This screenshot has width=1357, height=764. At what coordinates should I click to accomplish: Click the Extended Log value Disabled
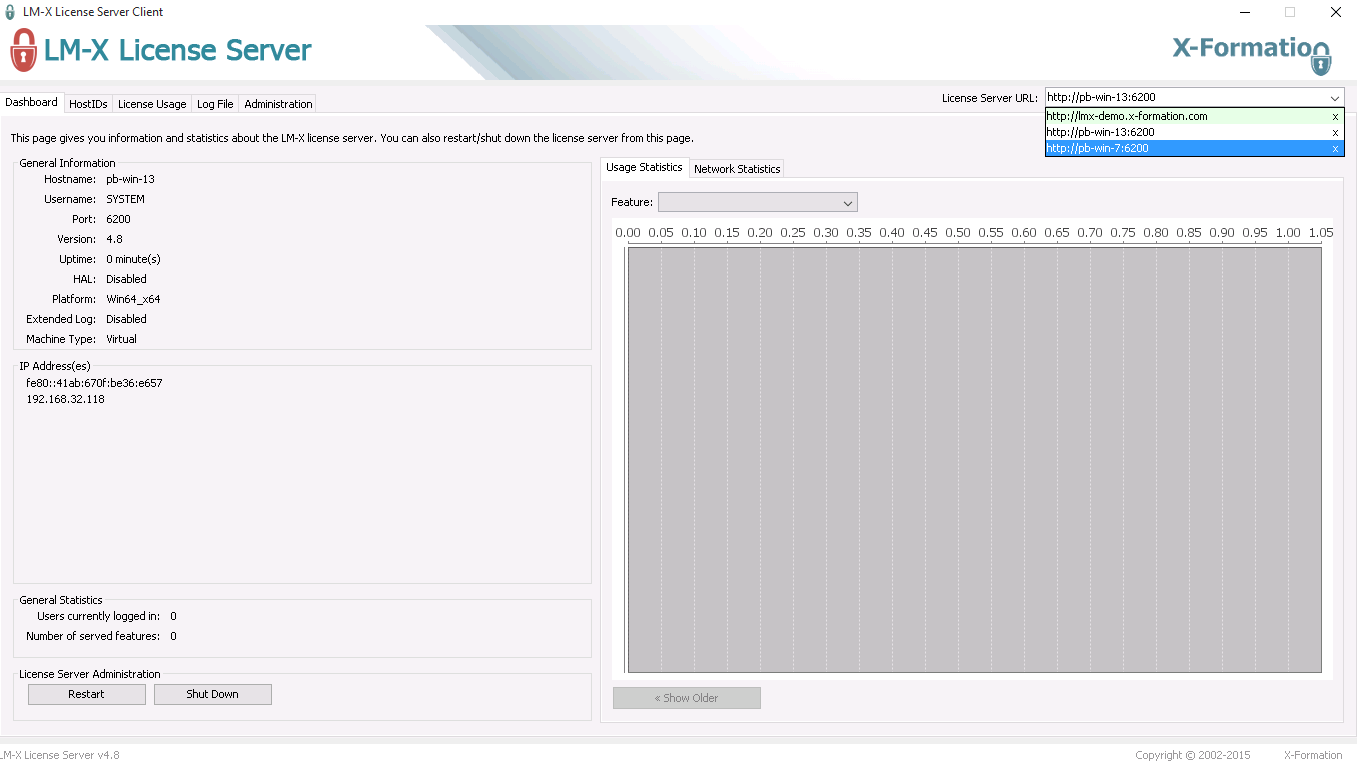[126, 319]
